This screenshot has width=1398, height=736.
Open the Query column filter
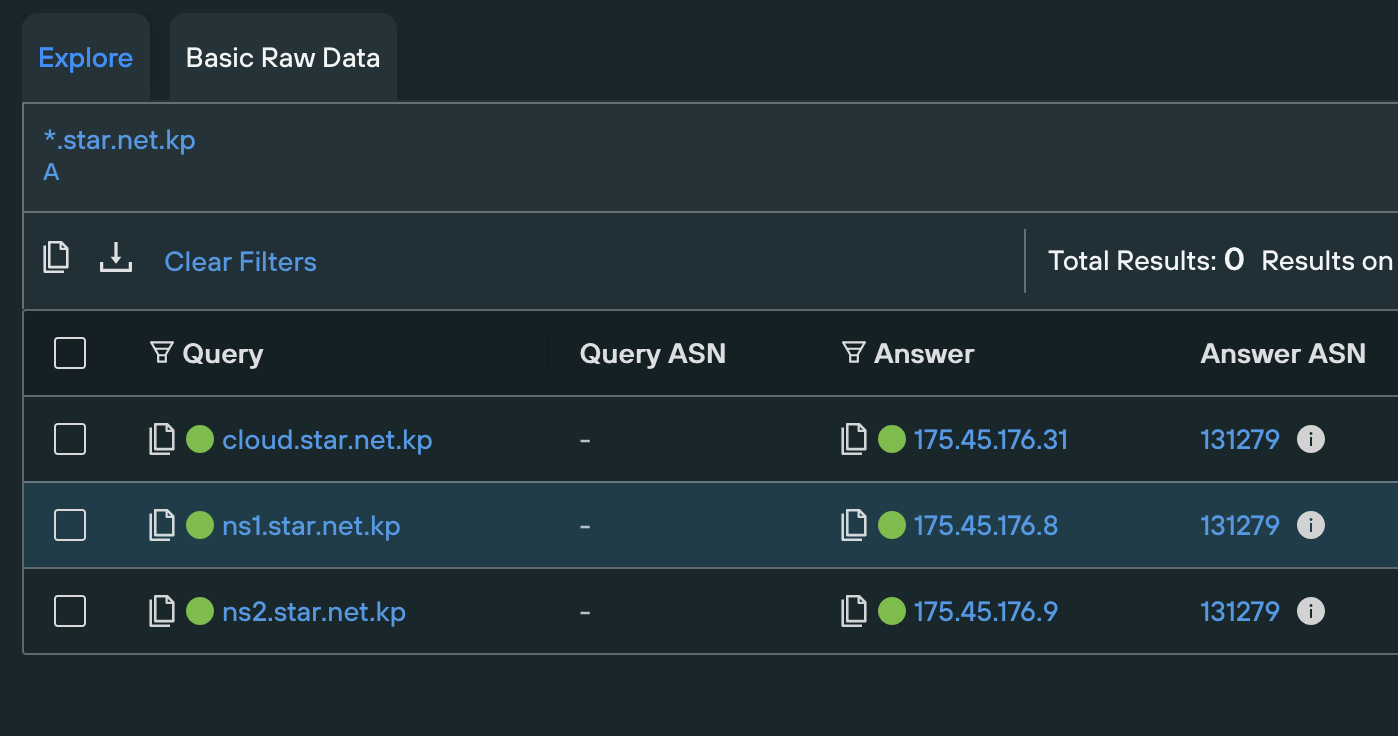pos(161,353)
